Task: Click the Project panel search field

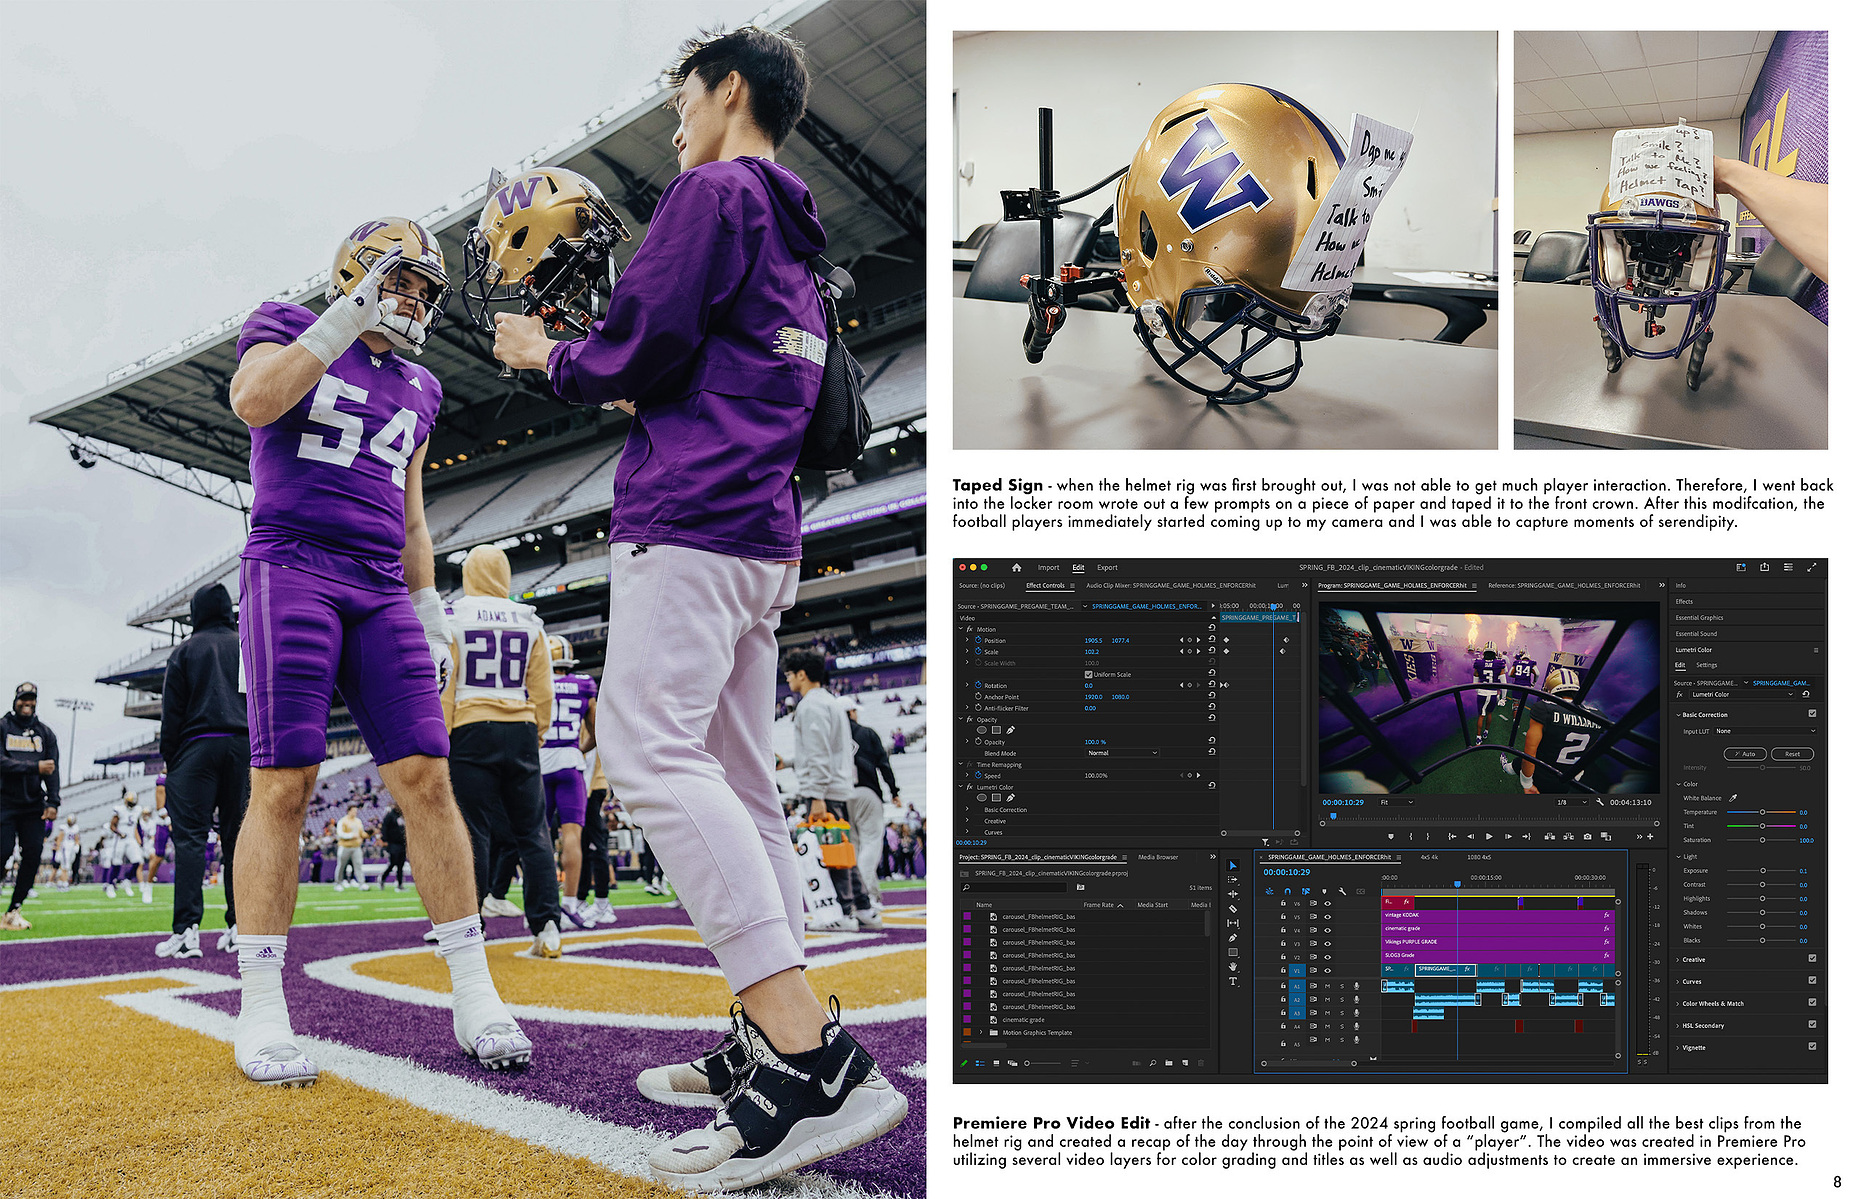Action: (1016, 887)
